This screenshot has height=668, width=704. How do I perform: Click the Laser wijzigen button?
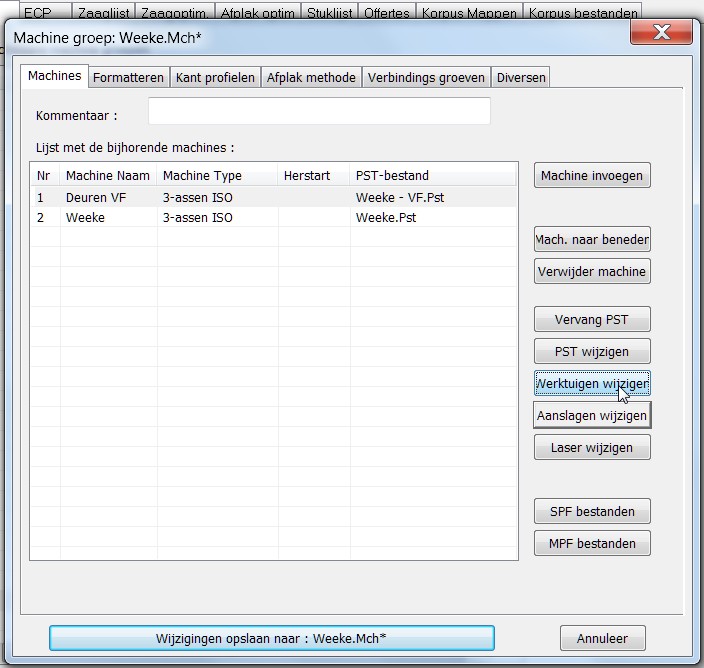(x=592, y=447)
